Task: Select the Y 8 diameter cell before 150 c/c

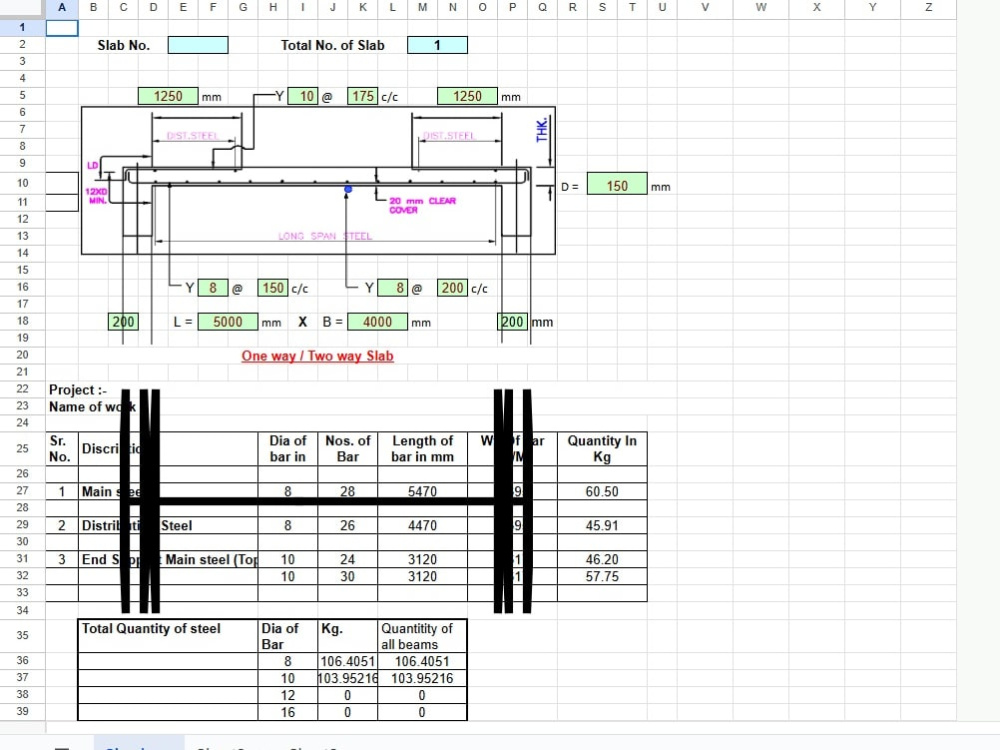Action: pos(213,288)
